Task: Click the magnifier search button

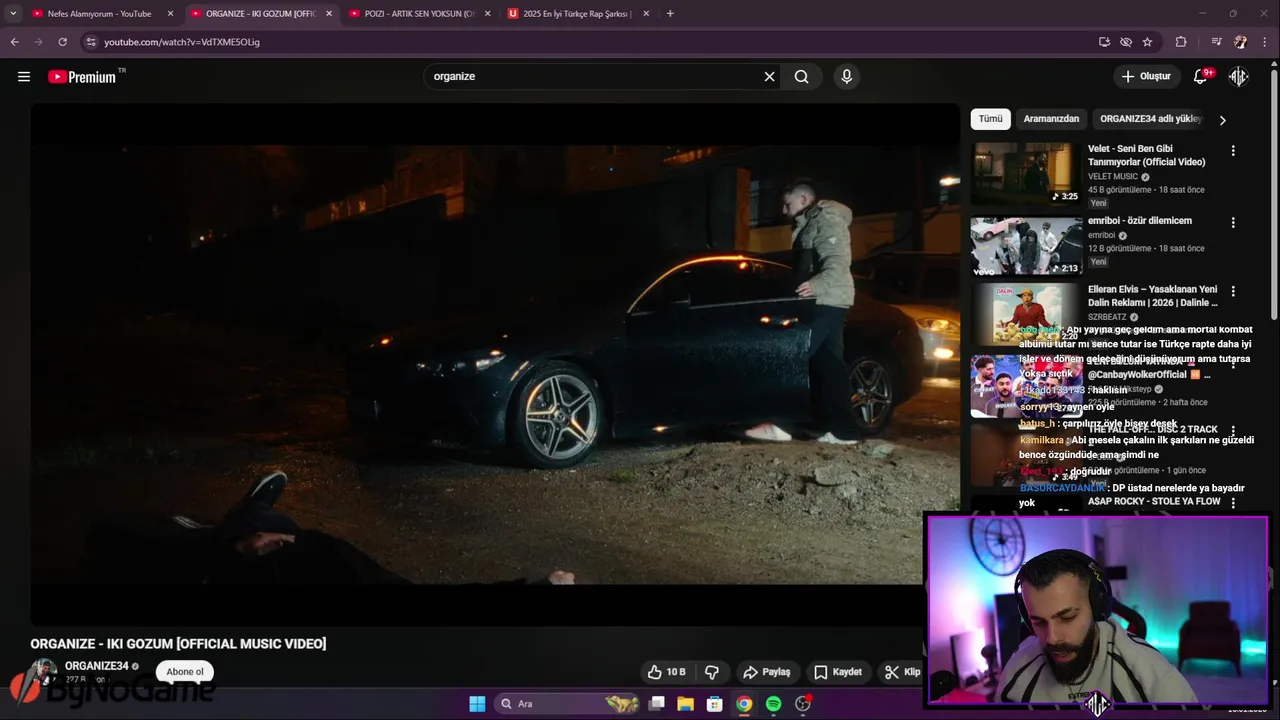Action: pos(801,76)
